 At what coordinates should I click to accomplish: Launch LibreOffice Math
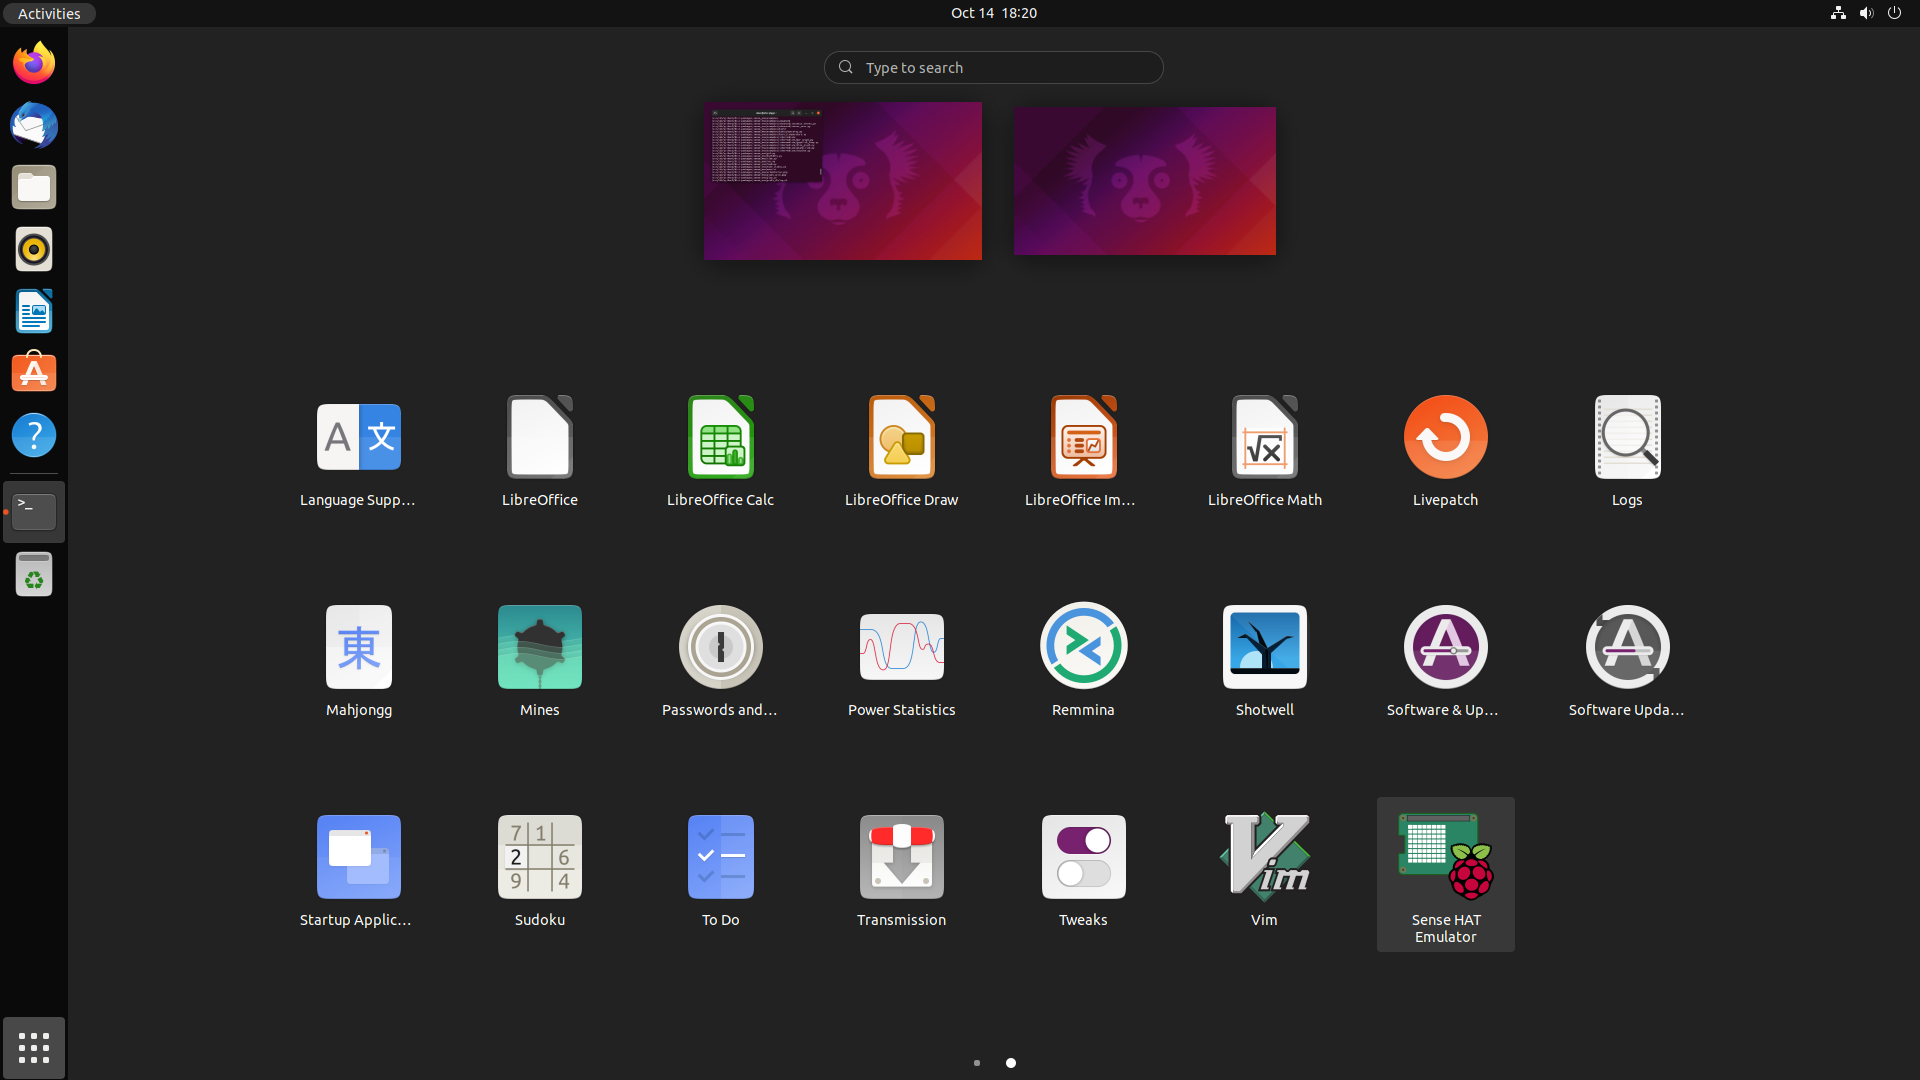[1265, 452]
